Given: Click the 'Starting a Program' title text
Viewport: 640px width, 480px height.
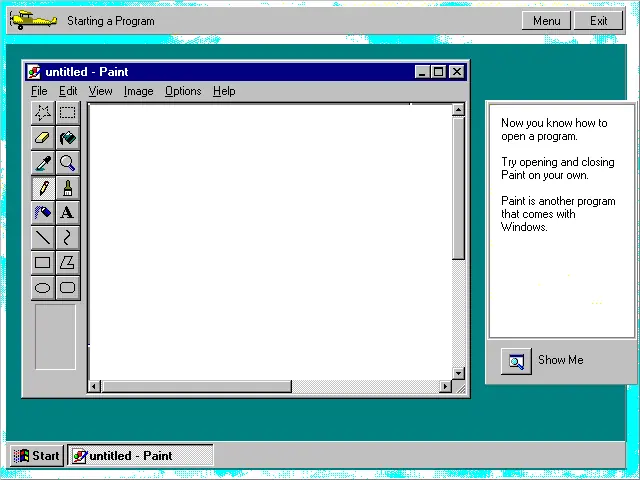Looking at the screenshot, I should 111,21.
